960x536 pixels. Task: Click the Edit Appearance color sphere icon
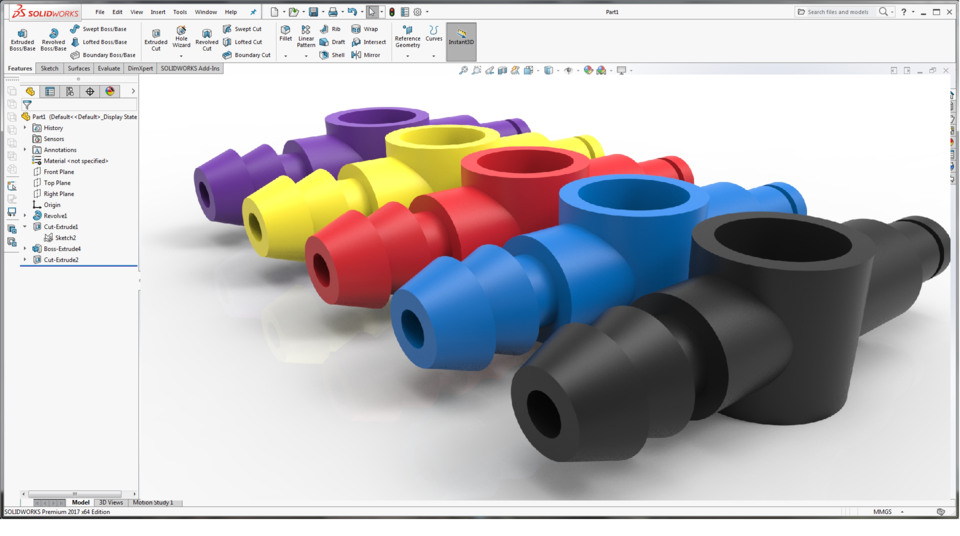click(x=588, y=70)
